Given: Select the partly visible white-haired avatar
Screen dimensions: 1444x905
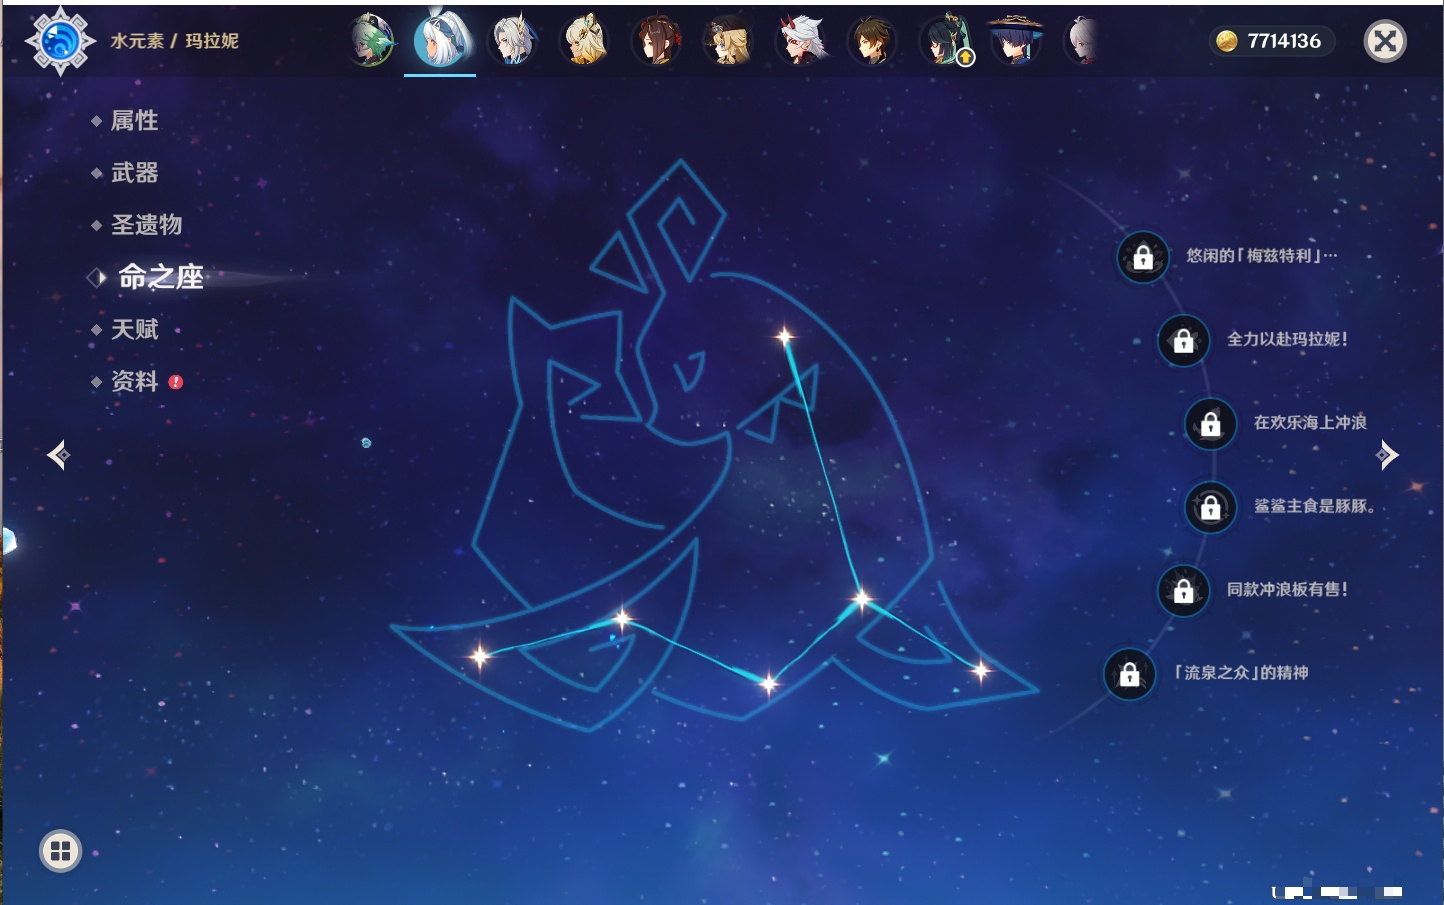Looking at the screenshot, I should click(x=1083, y=41).
